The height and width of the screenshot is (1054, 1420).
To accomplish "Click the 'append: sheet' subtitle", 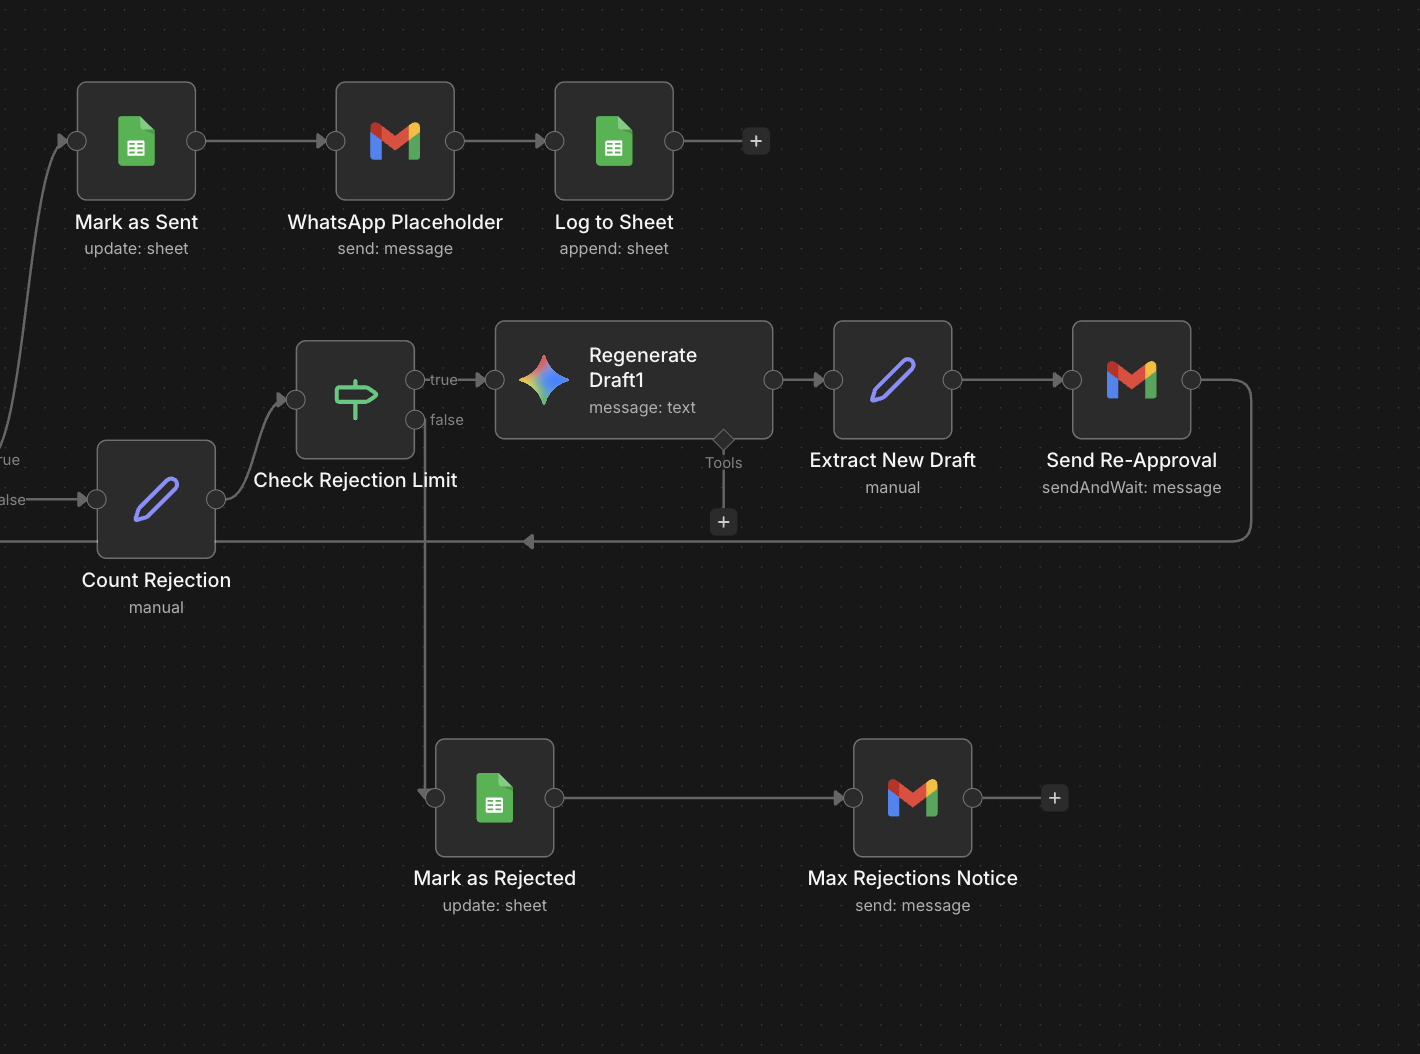I will tap(614, 248).
